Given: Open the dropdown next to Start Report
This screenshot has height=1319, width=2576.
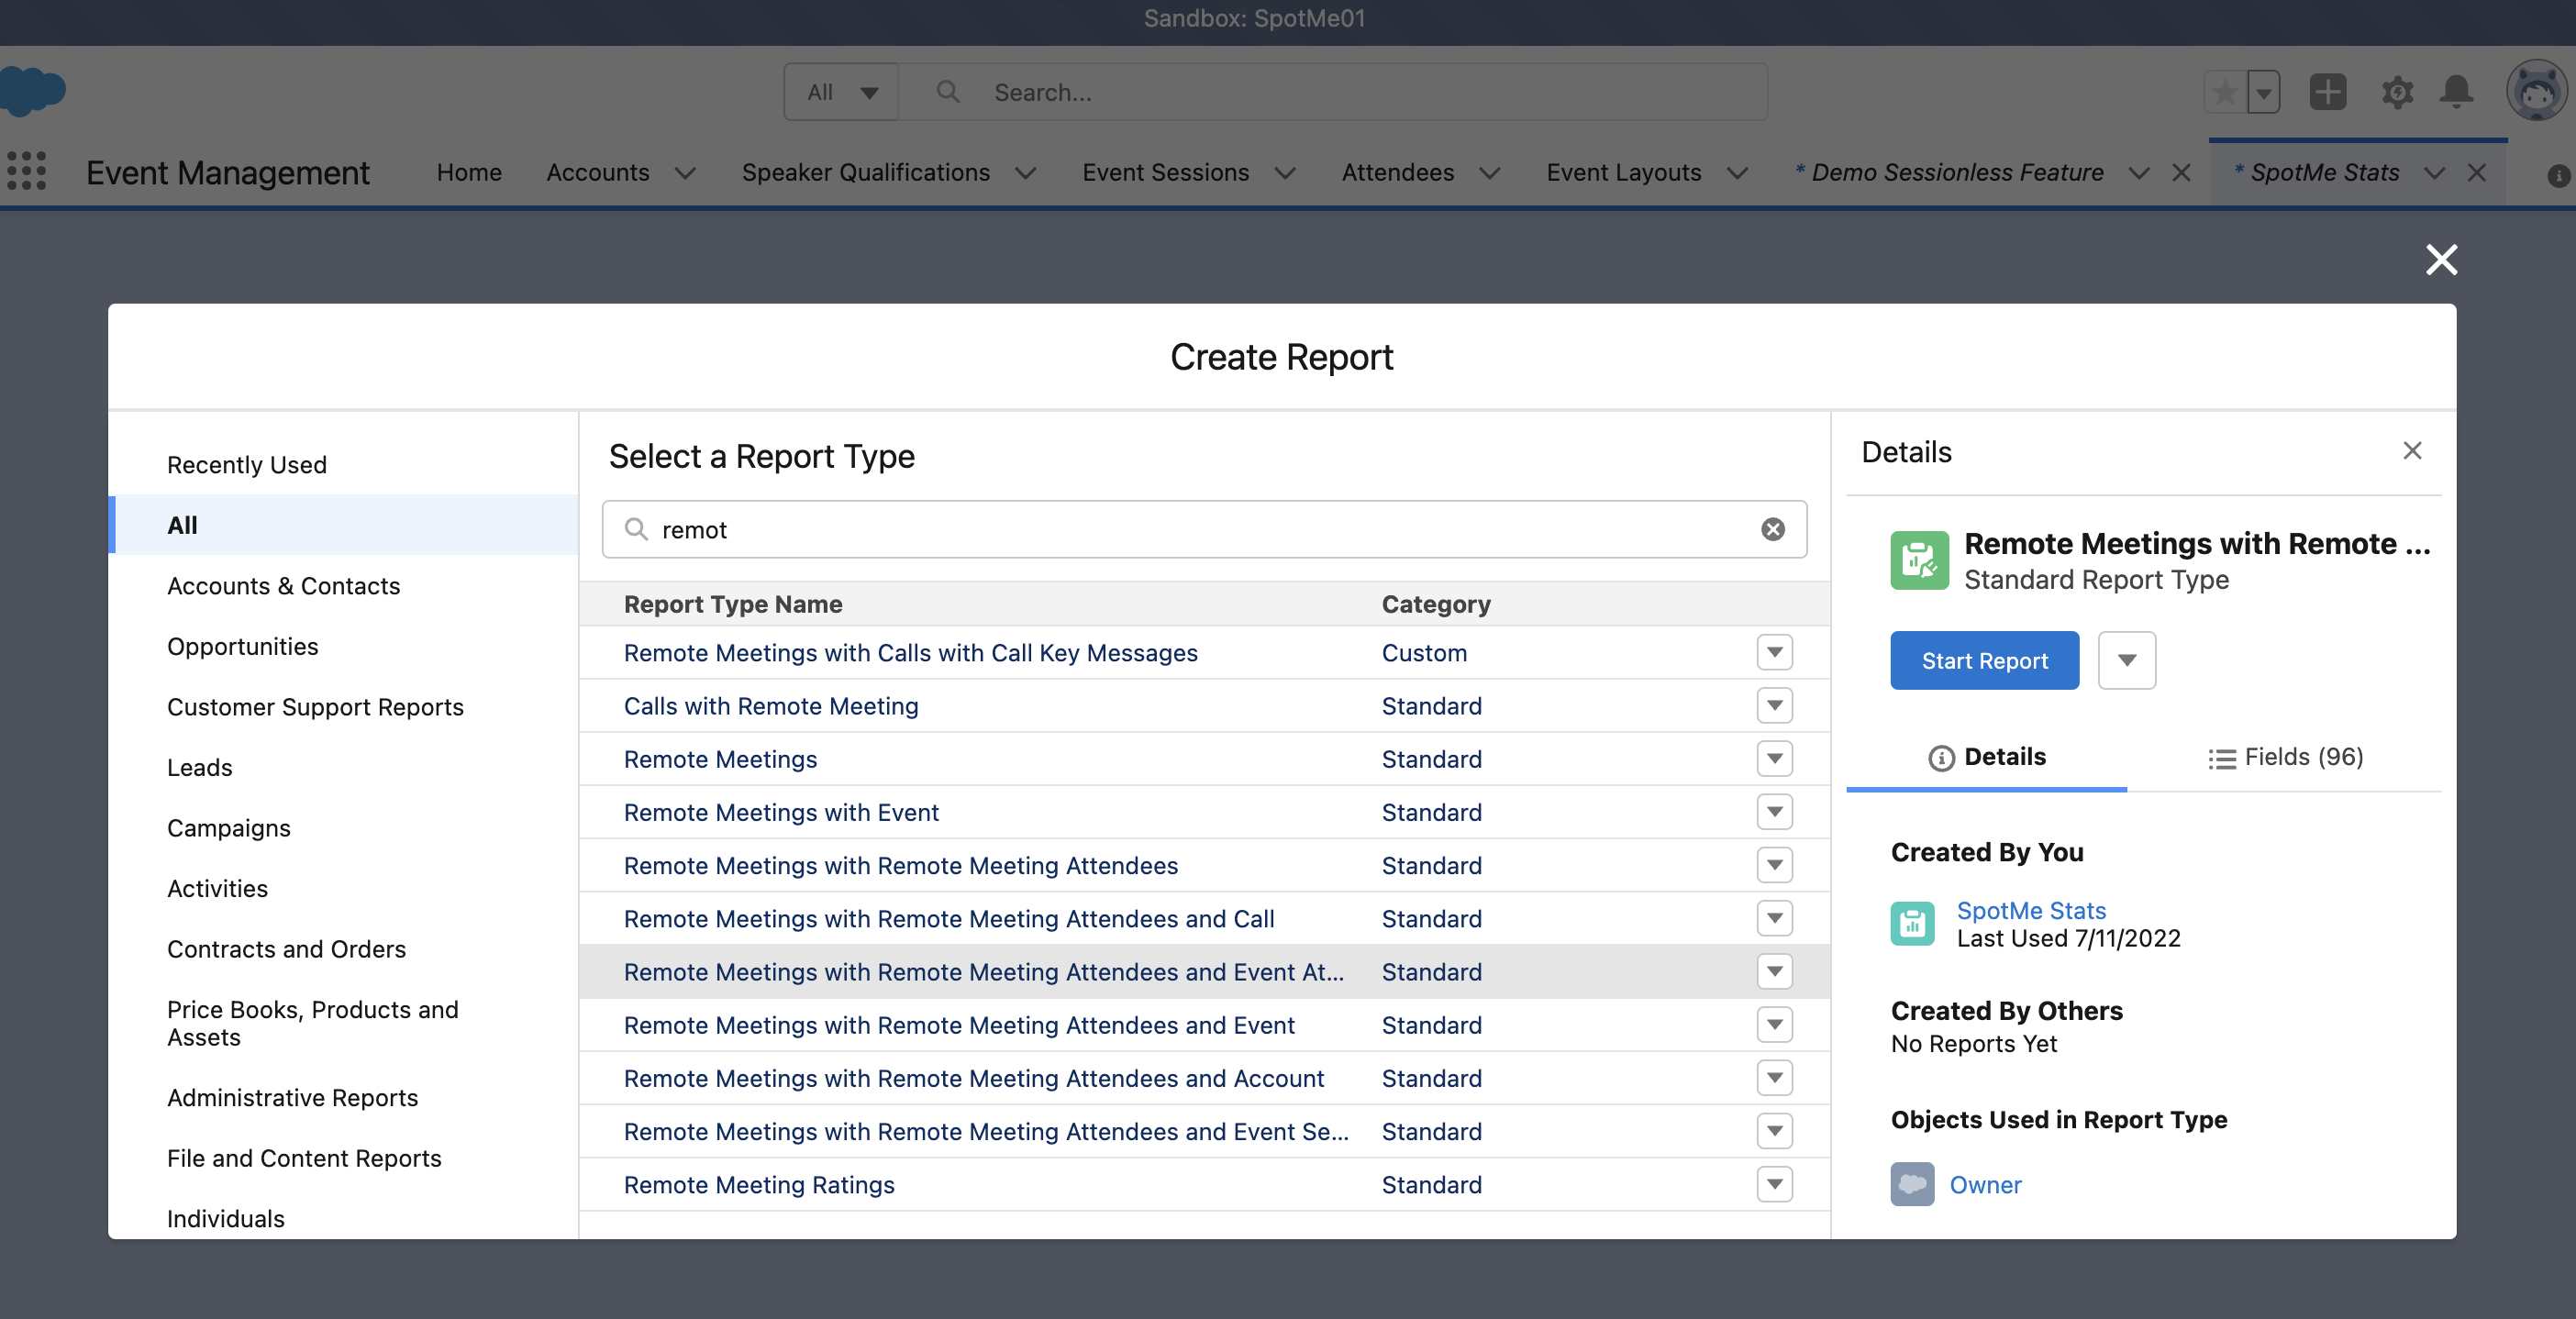Looking at the screenshot, I should pos(2126,660).
